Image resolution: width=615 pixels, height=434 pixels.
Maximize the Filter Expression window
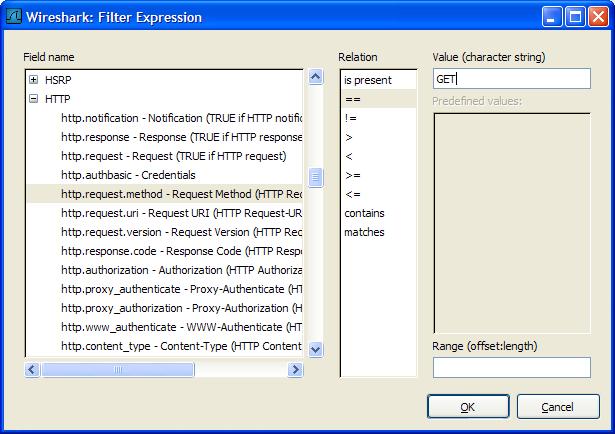pyautogui.click(x=575, y=17)
